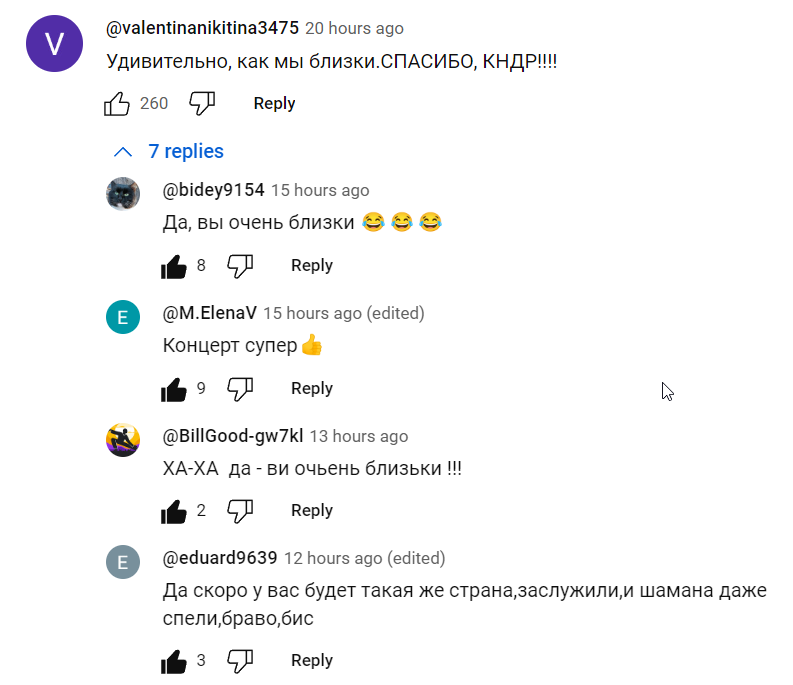Image resolution: width=793 pixels, height=685 pixels.
Task: Collapse the 7 replies thread
Action: point(186,151)
